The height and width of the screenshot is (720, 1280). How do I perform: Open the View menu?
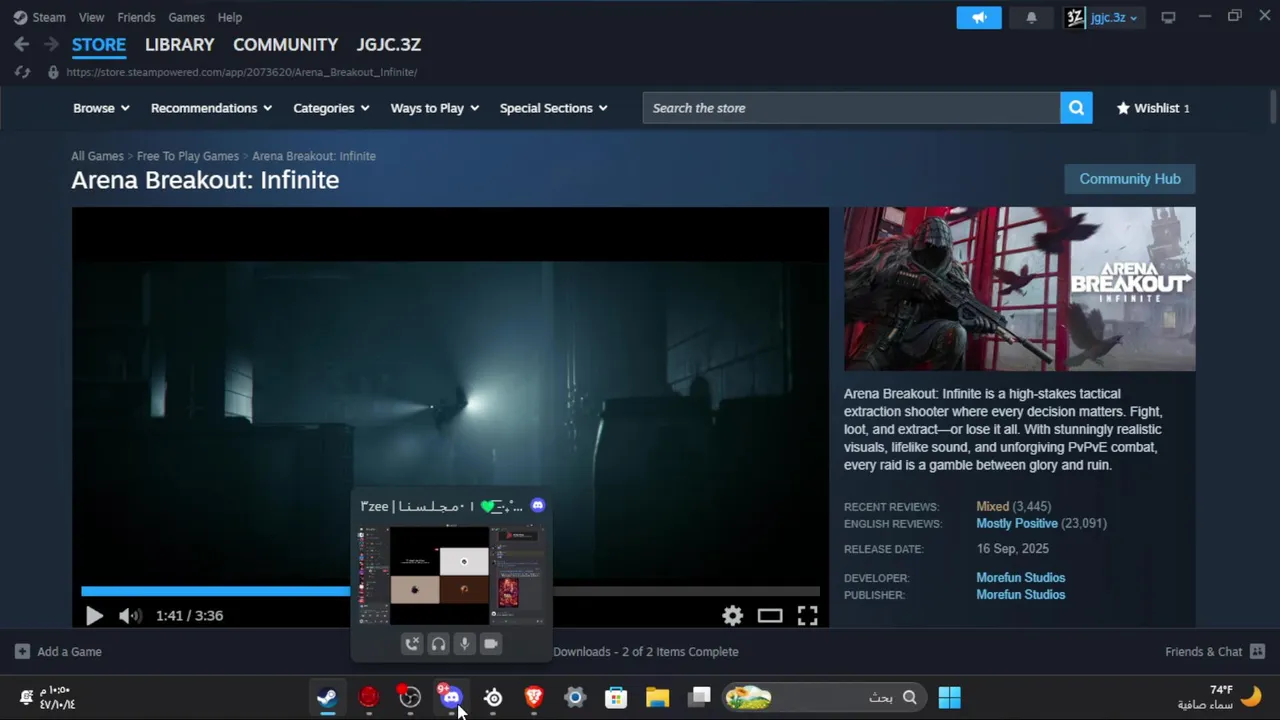click(x=91, y=17)
